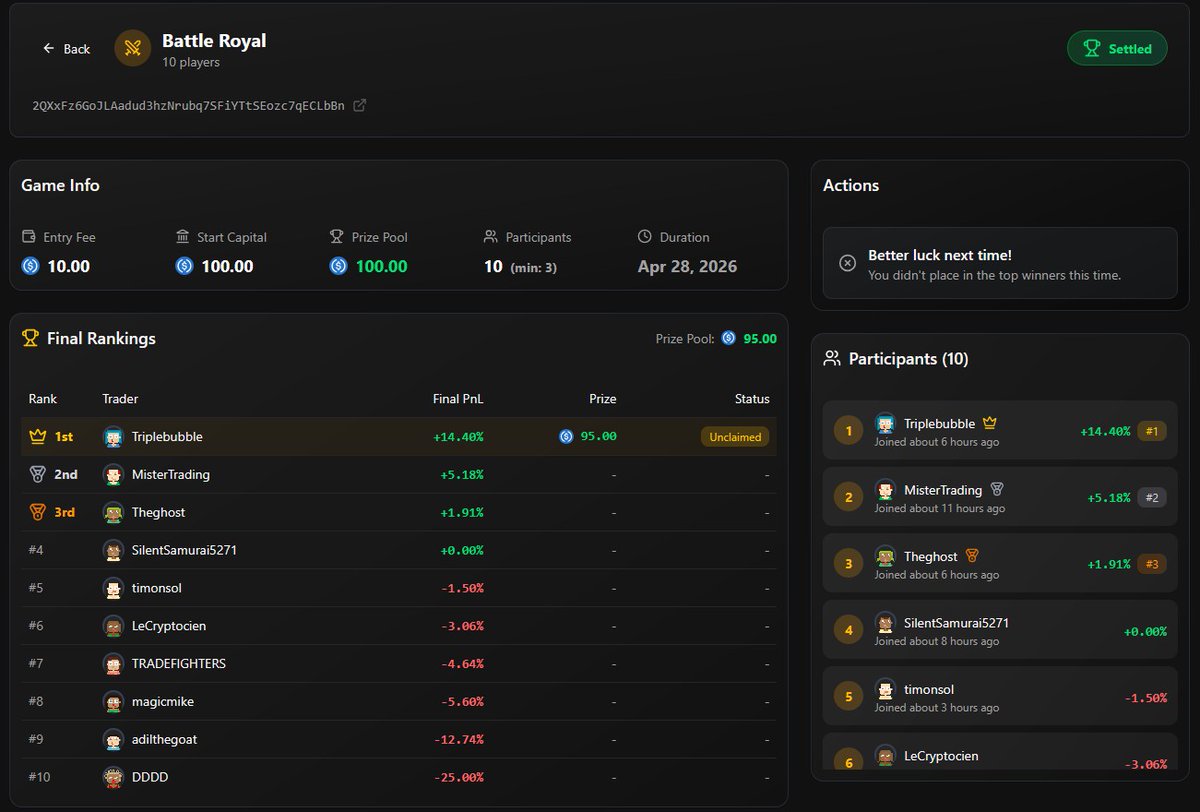The height and width of the screenshot is (812, 1200).
Task: Click the Settled status badge
Action: click(1117, 48)
